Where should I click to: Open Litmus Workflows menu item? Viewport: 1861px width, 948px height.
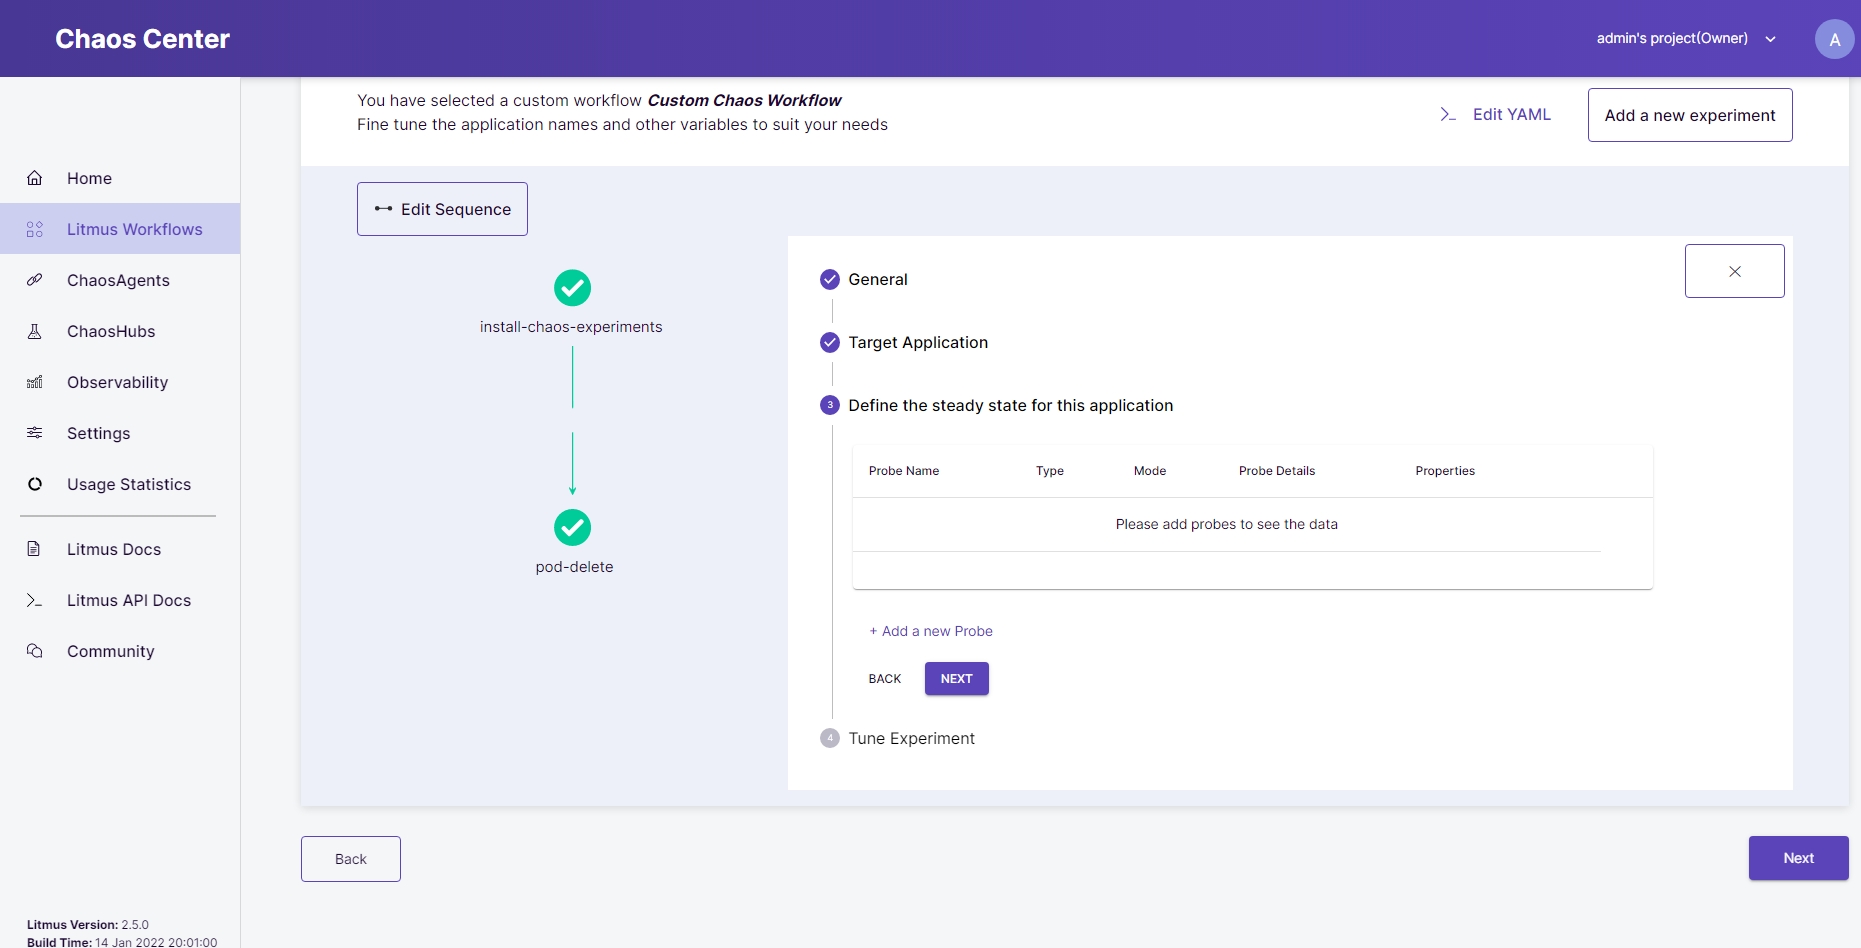pyautogui.click(x=134, y=229)
